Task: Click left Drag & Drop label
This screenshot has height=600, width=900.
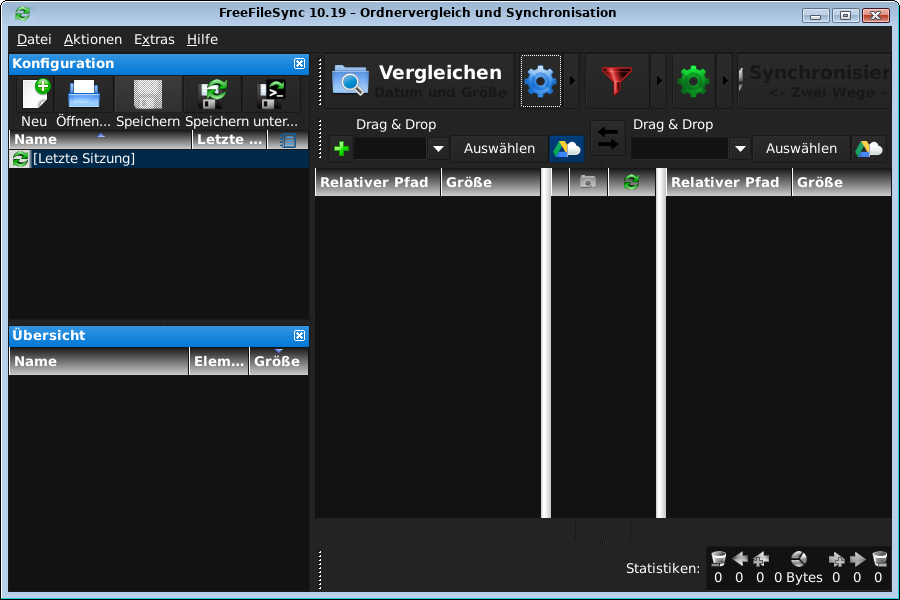Action: pos(396,125)
